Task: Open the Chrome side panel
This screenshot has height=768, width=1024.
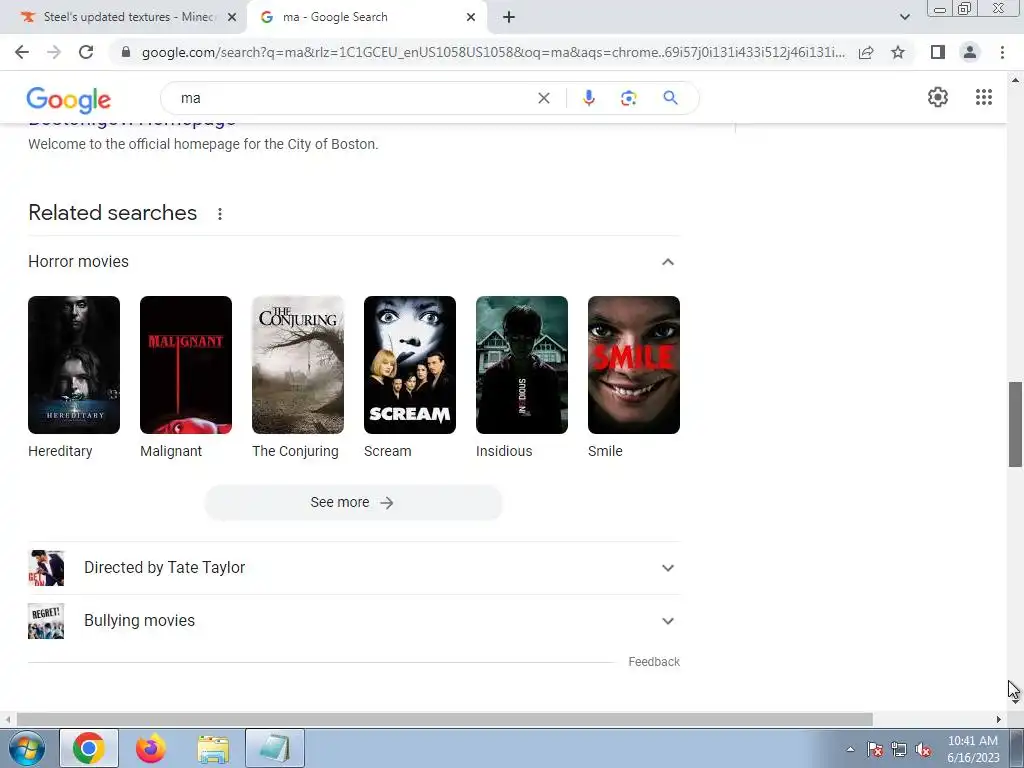Action: (x=938, y=52)
